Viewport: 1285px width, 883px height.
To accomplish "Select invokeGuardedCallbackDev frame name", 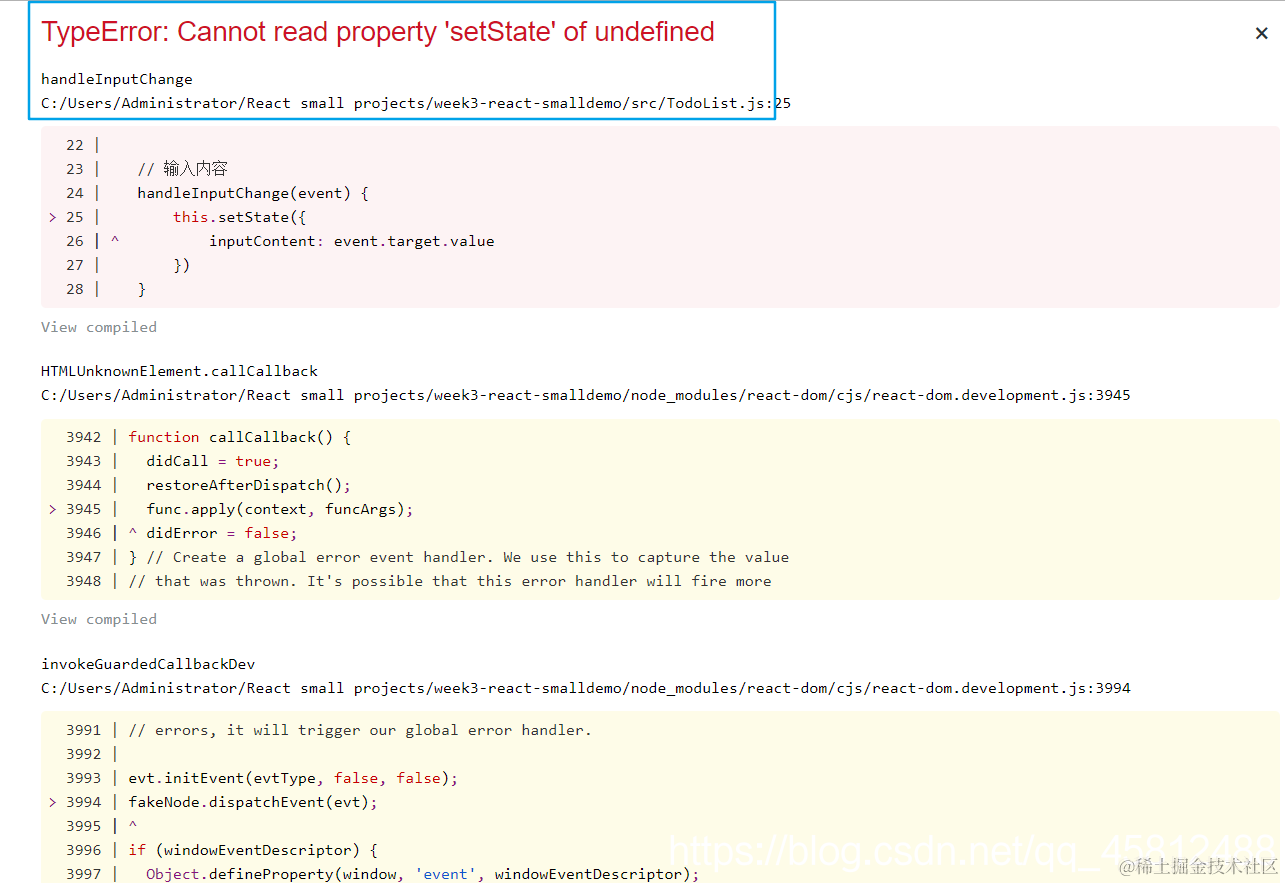I will (148, 664).
